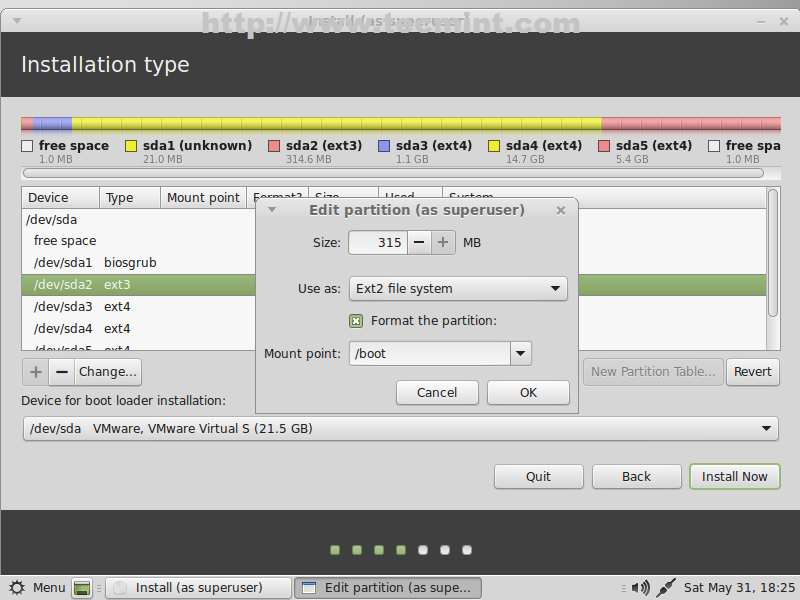800x600 pixels.
Task: Remove the selected partition with minus icon
Action: pyautogui.click(x=62, y=372)
